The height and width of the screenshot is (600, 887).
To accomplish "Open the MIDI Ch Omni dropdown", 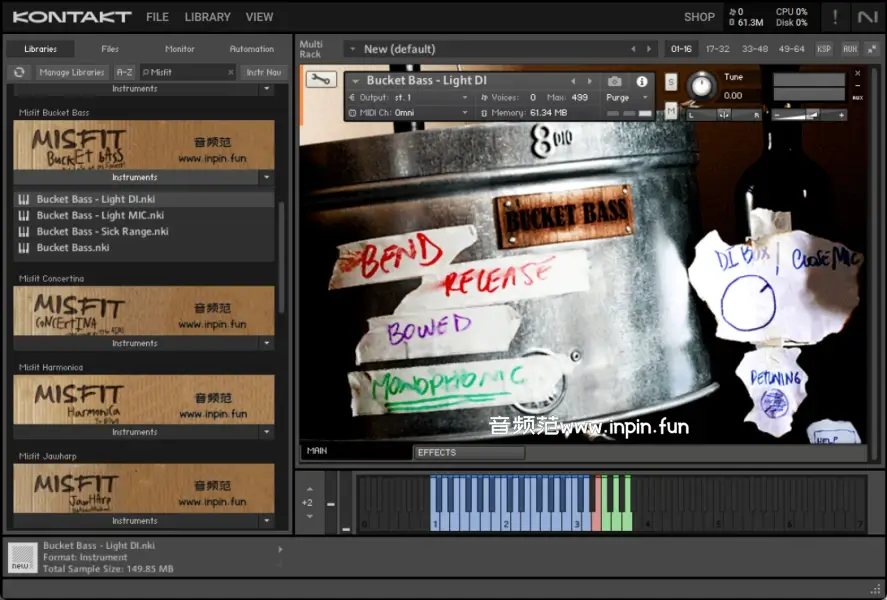I will point(430,113).
